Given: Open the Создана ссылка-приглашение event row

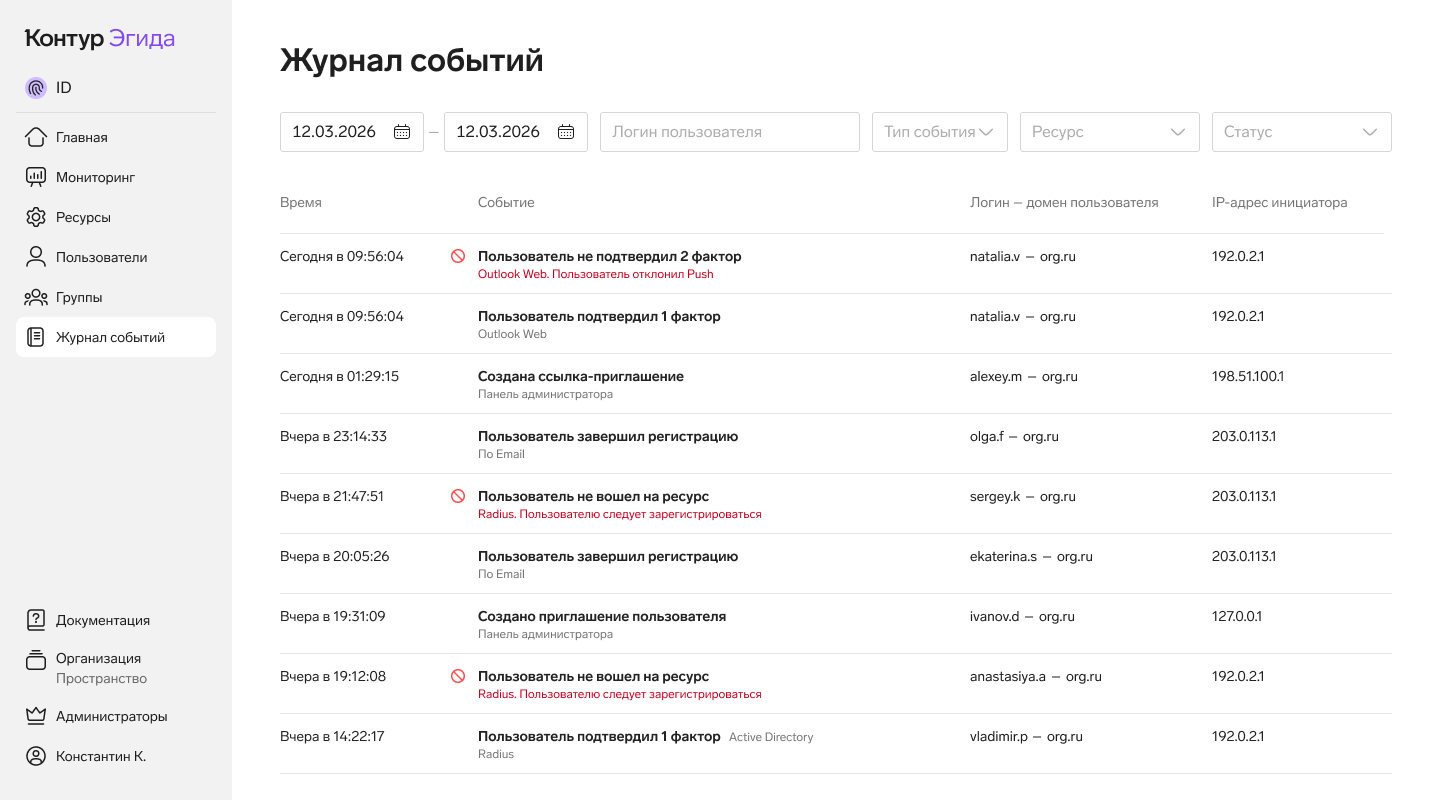Looking at the screenshot, I should [581, 377].
